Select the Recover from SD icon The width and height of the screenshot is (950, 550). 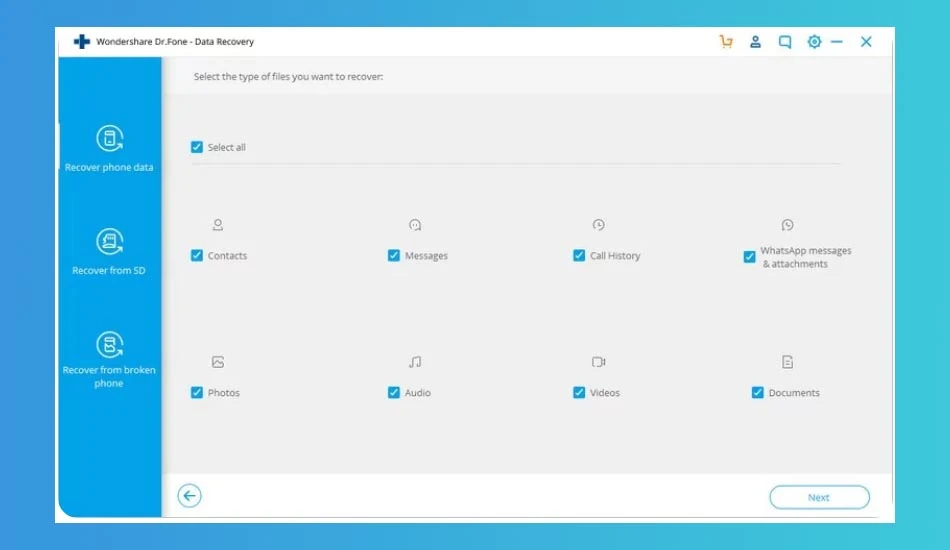pyautogui.click(x=110, y=242)
